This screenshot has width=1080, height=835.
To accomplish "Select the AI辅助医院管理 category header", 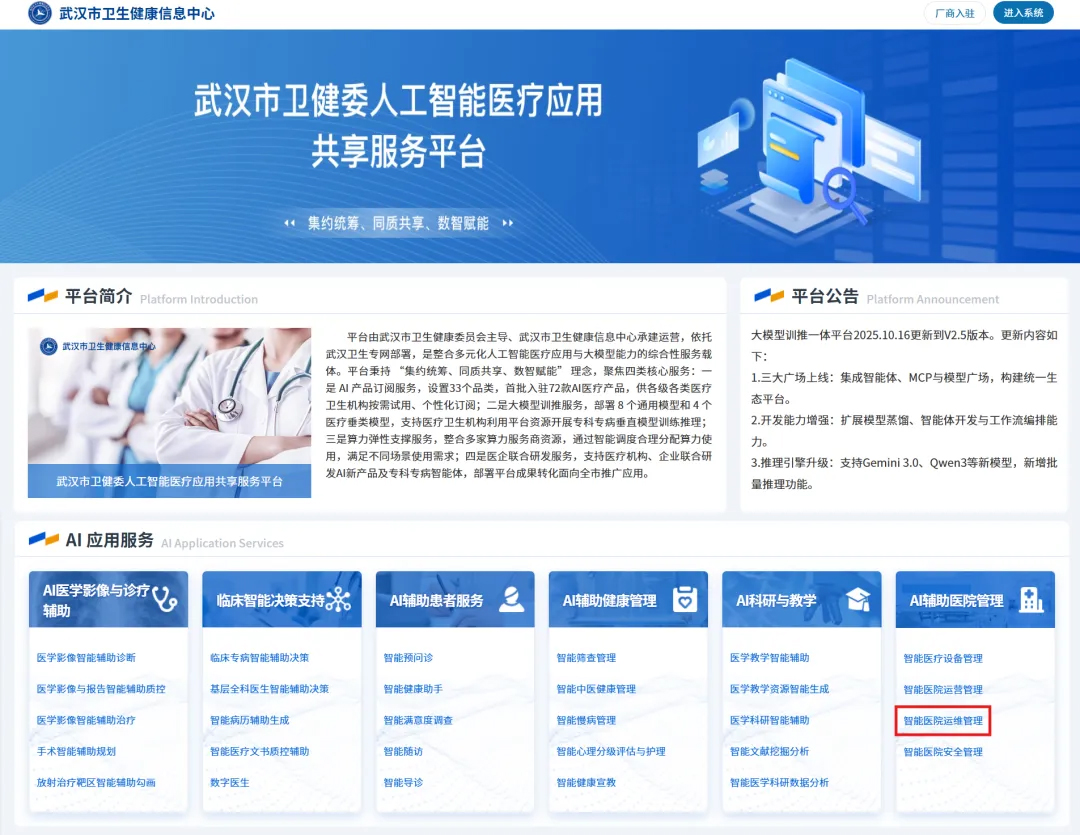I will point(956,600).
